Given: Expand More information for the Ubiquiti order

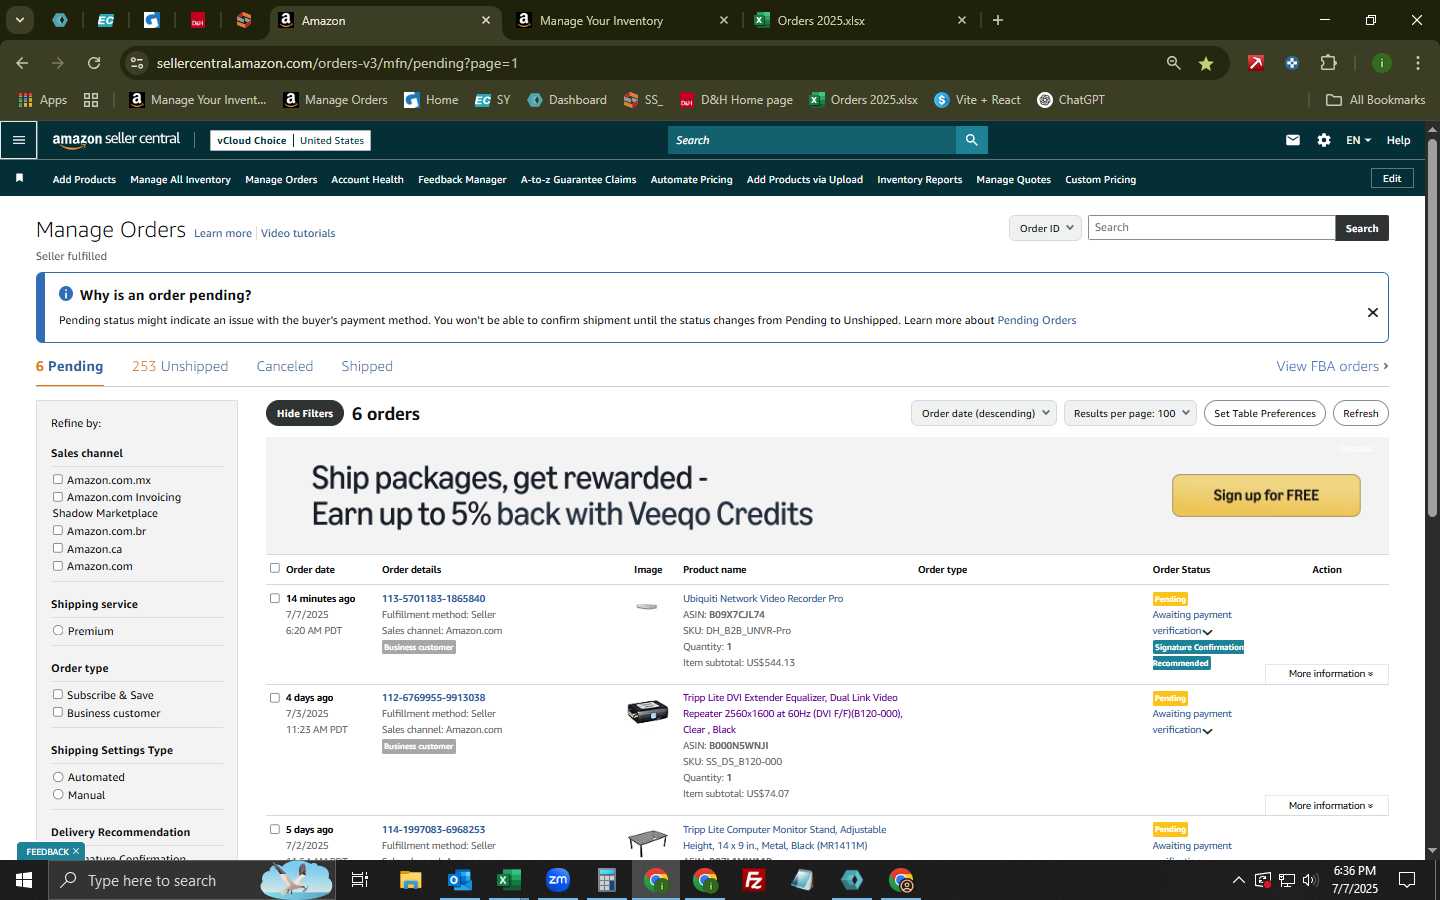Looking at the screenshot, I should (1327, 673).
